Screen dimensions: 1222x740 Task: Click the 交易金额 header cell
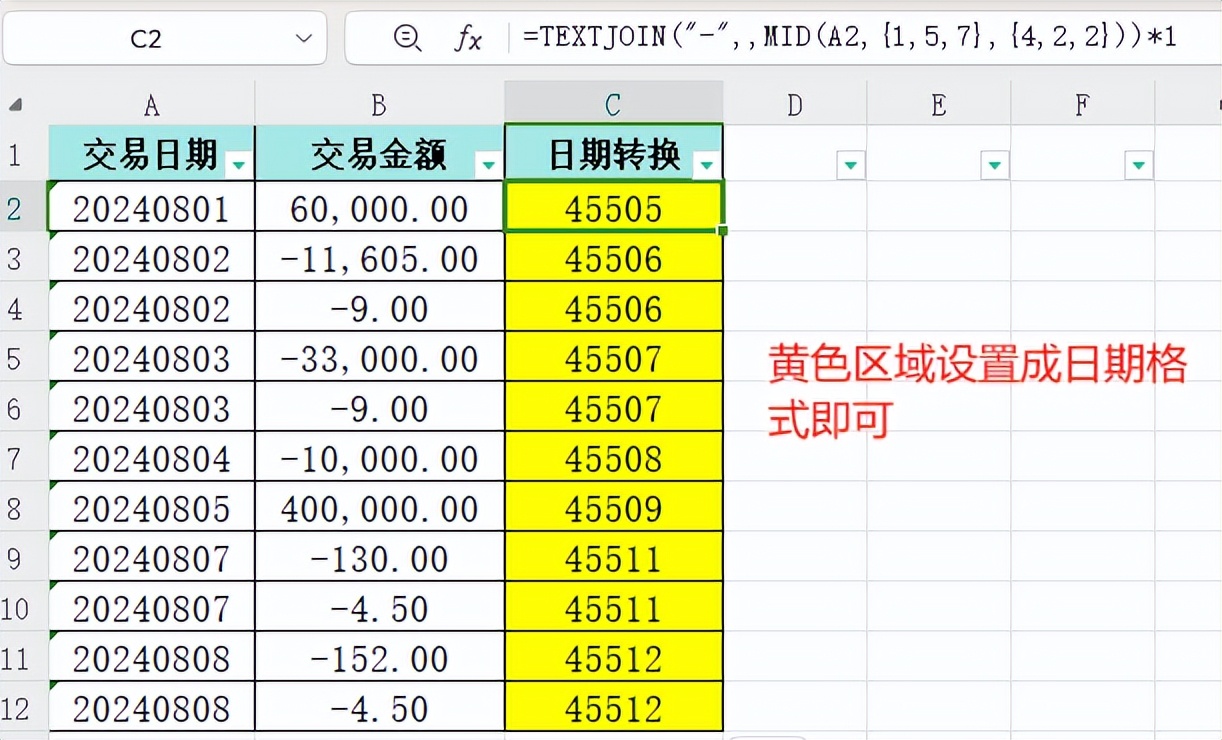[x=380, y=154]
